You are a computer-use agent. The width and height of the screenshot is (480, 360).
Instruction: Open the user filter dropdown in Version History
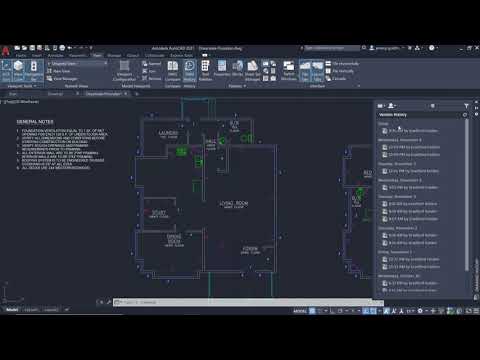pyautogui.click(x=392, y=106)
